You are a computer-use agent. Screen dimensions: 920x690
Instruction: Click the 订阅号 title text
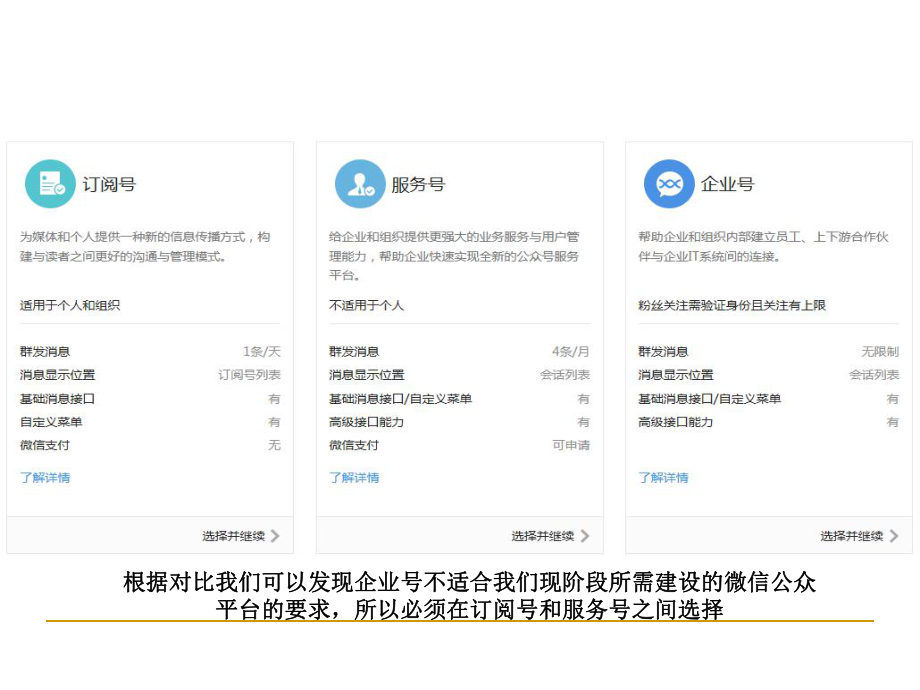click(x=109, y=184)
